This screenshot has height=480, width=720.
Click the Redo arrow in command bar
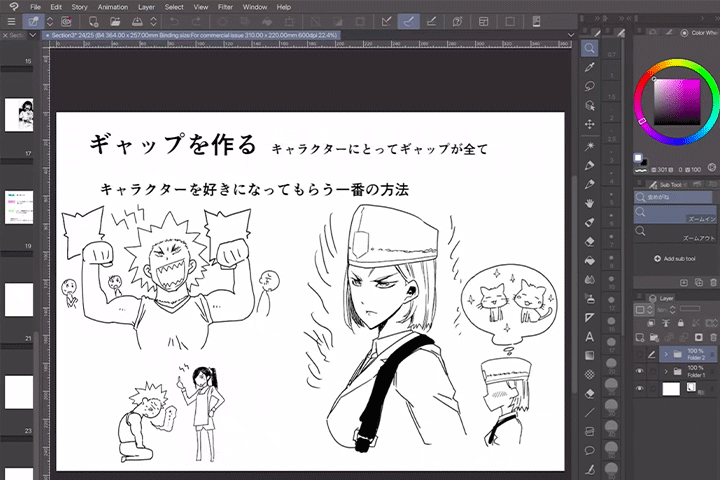[196, 22]
